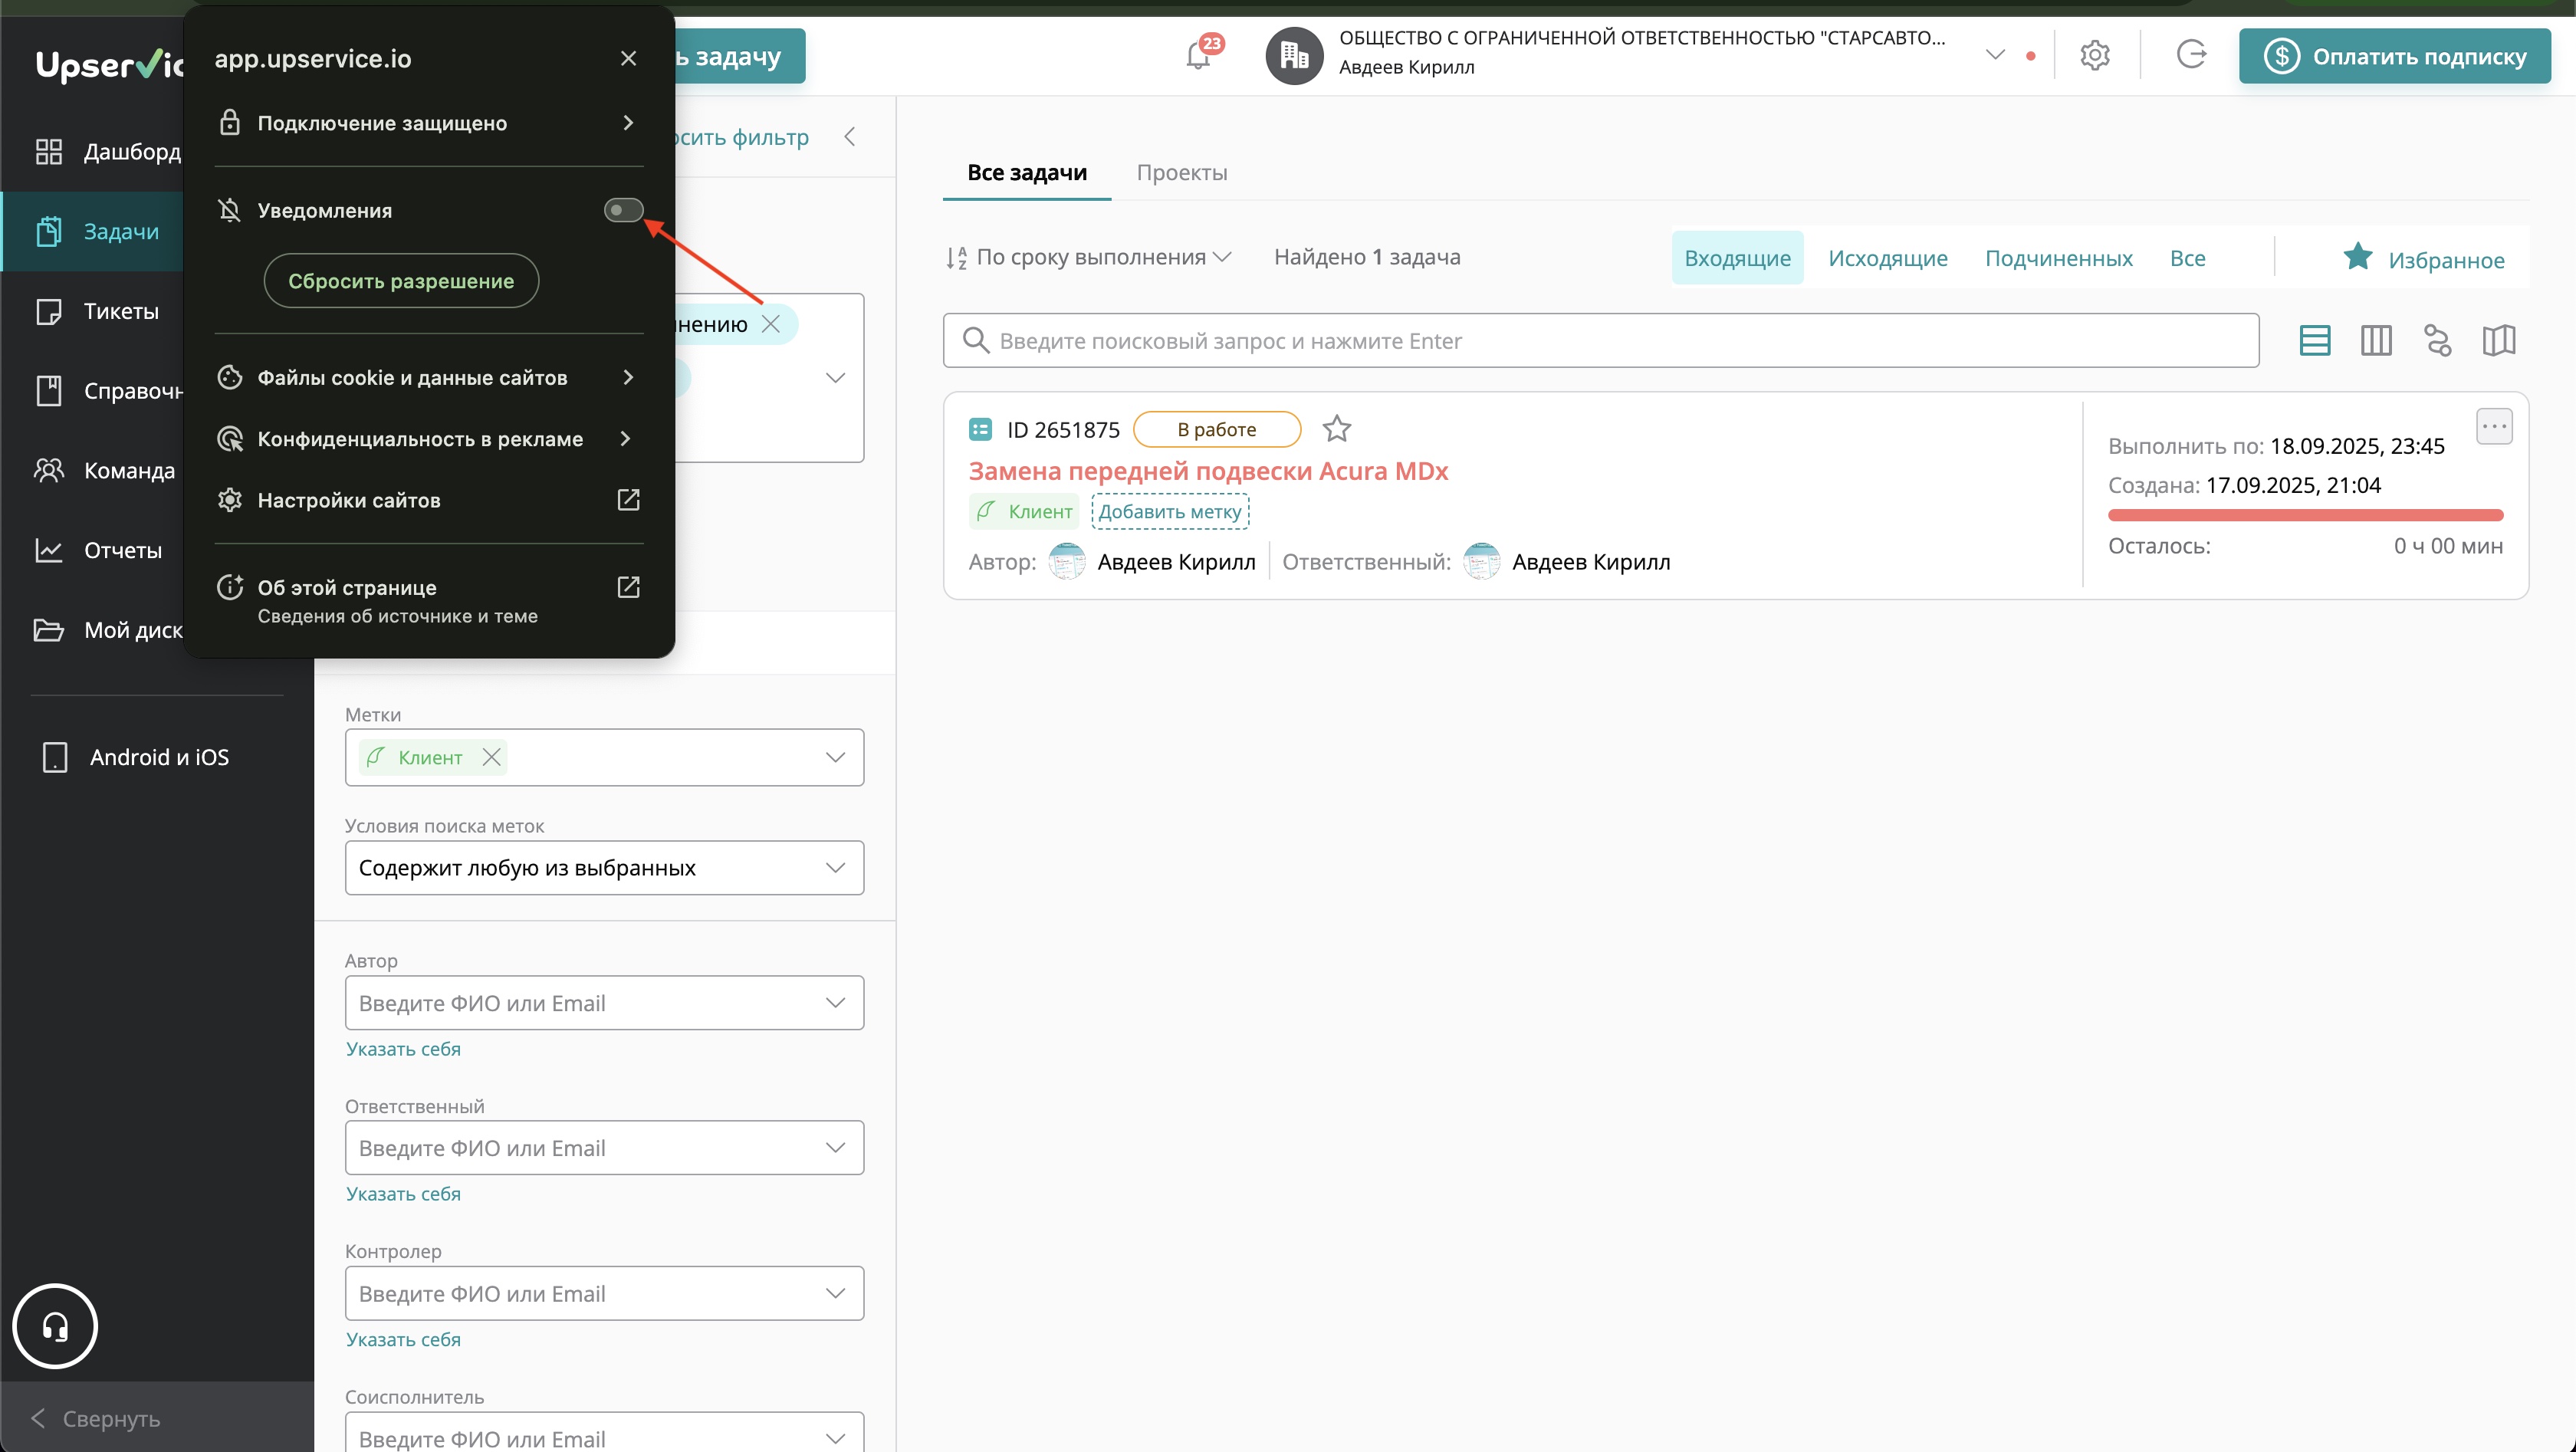2576x1452 pixels.
Task: Open settings gear in top header
Action: pyautogui.click(x=2094, y=55)
